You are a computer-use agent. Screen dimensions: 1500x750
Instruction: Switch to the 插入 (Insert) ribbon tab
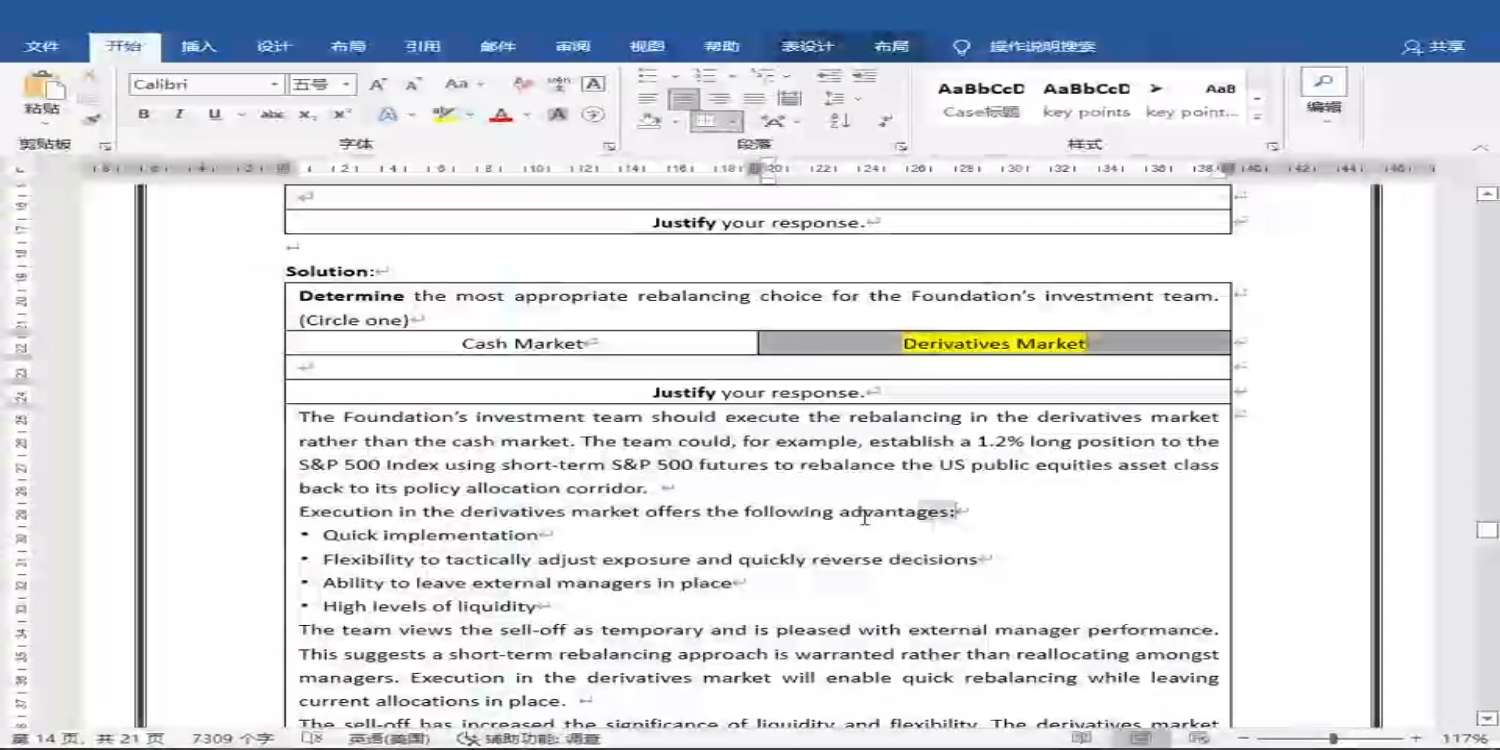(198, 46)
